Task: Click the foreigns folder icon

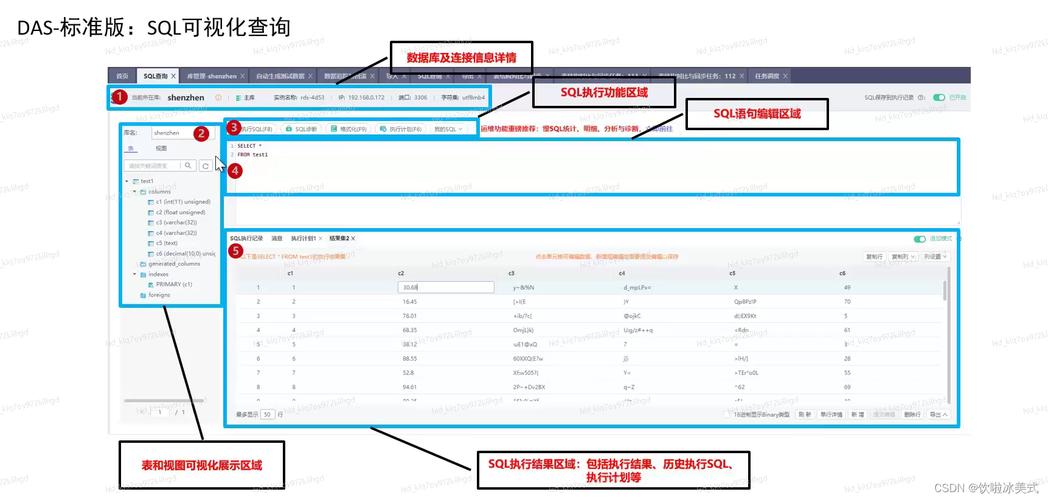Action: point(143,295)
